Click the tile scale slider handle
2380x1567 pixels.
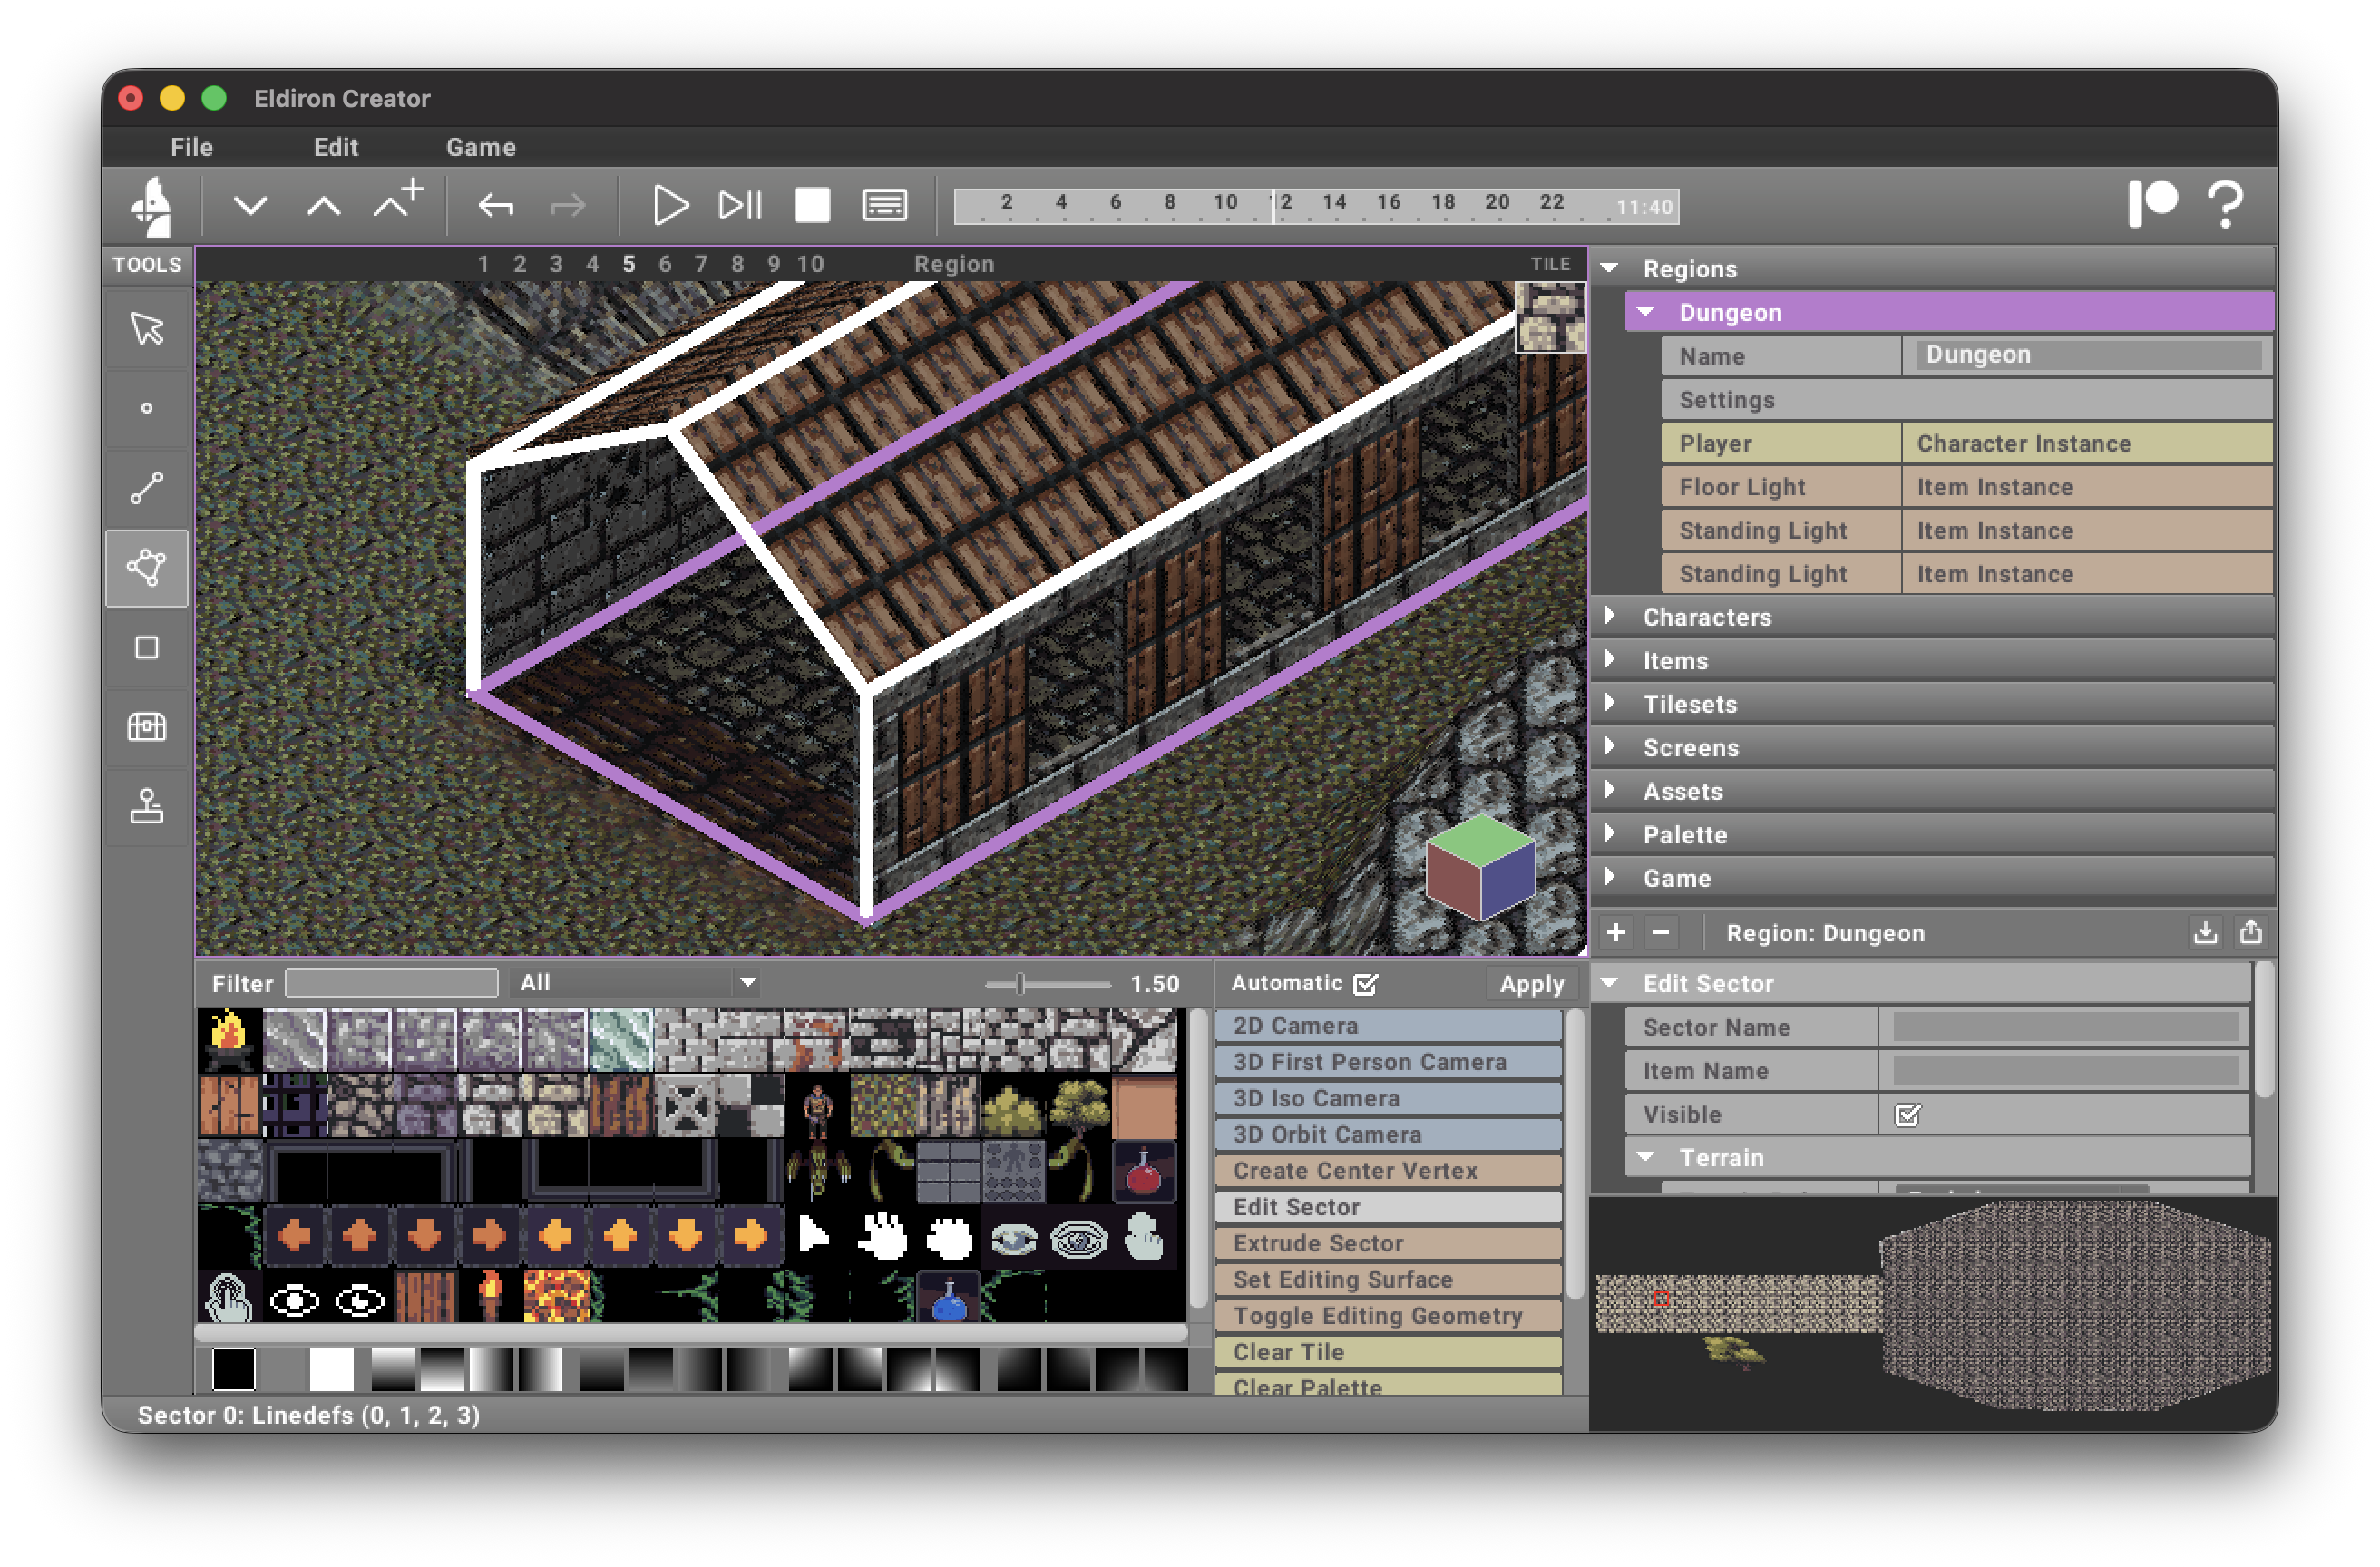pyautogui.click(x=1020, y=984)
